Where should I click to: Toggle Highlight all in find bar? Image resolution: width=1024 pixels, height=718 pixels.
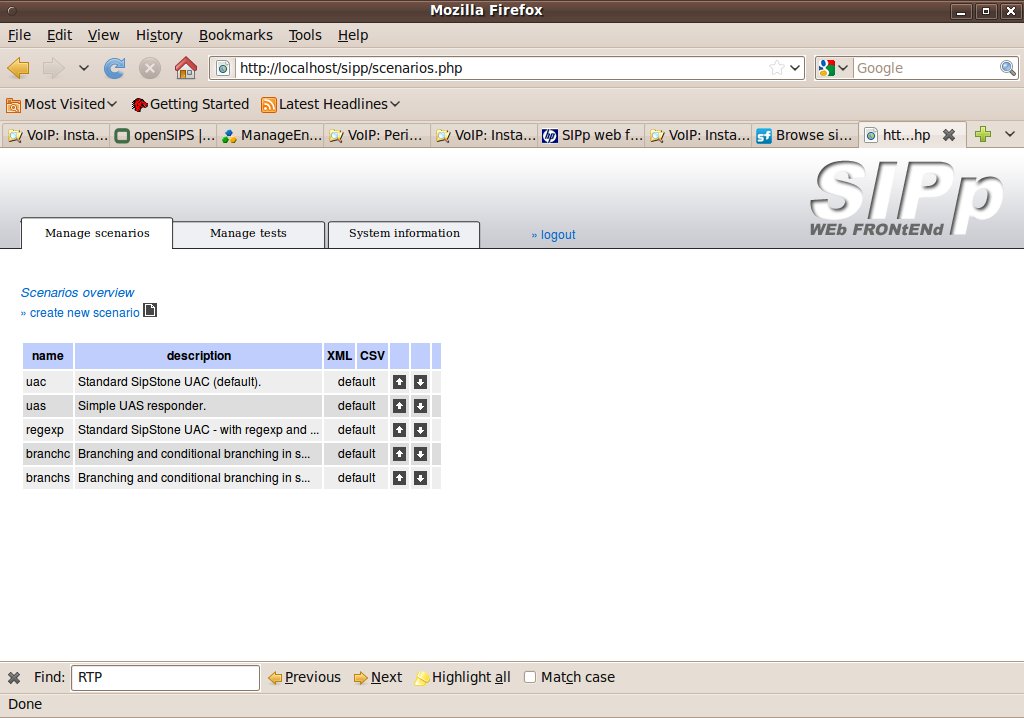[x=462, y=677]
